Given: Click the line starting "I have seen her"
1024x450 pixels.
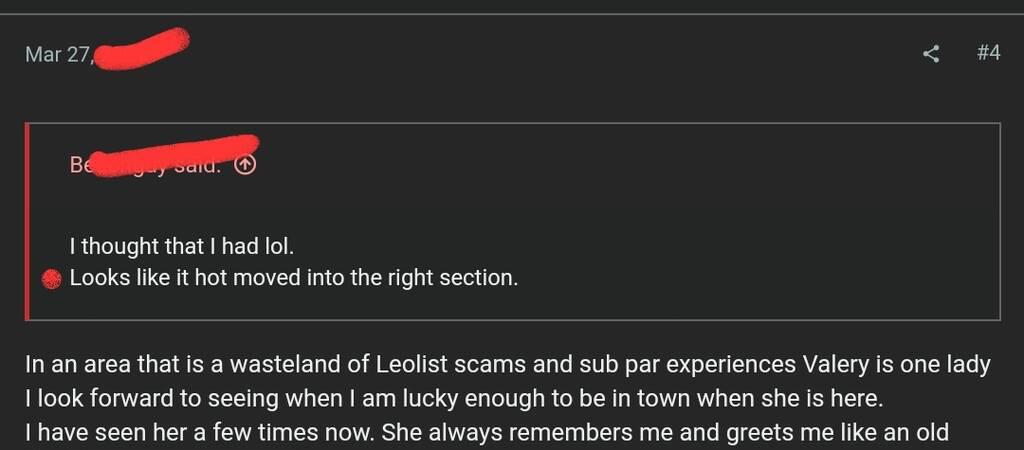Looking at the screenshot, I should coord(487,431).
